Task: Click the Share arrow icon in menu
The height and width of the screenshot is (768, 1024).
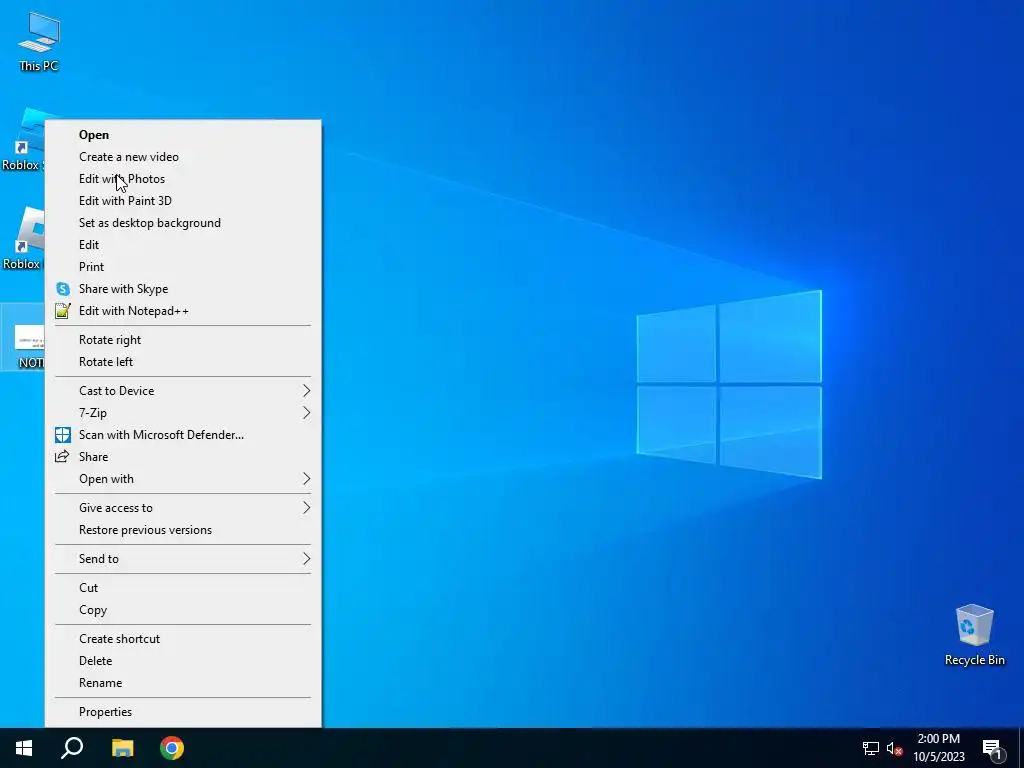Action: pyautogui.click(x=62, y=456)
